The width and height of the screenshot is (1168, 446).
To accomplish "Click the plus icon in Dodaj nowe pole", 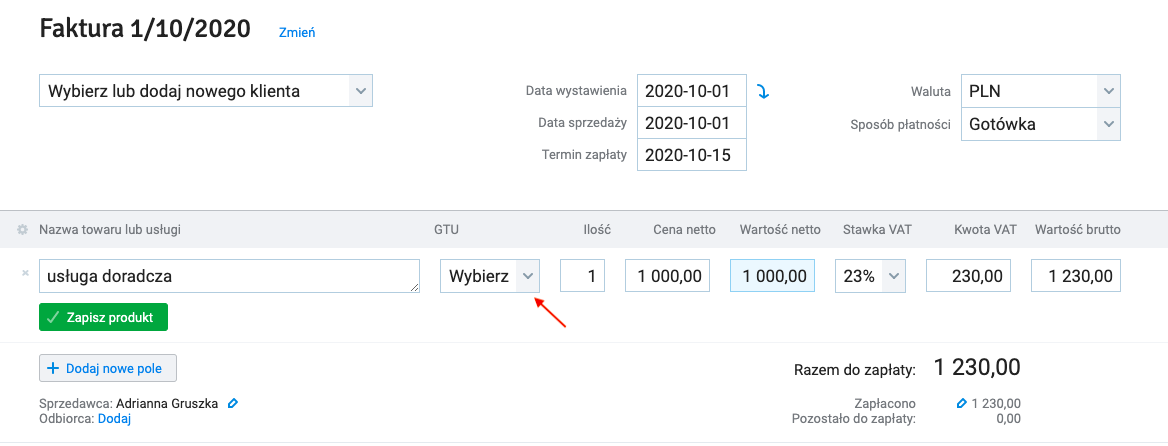I will click(53, 368).
